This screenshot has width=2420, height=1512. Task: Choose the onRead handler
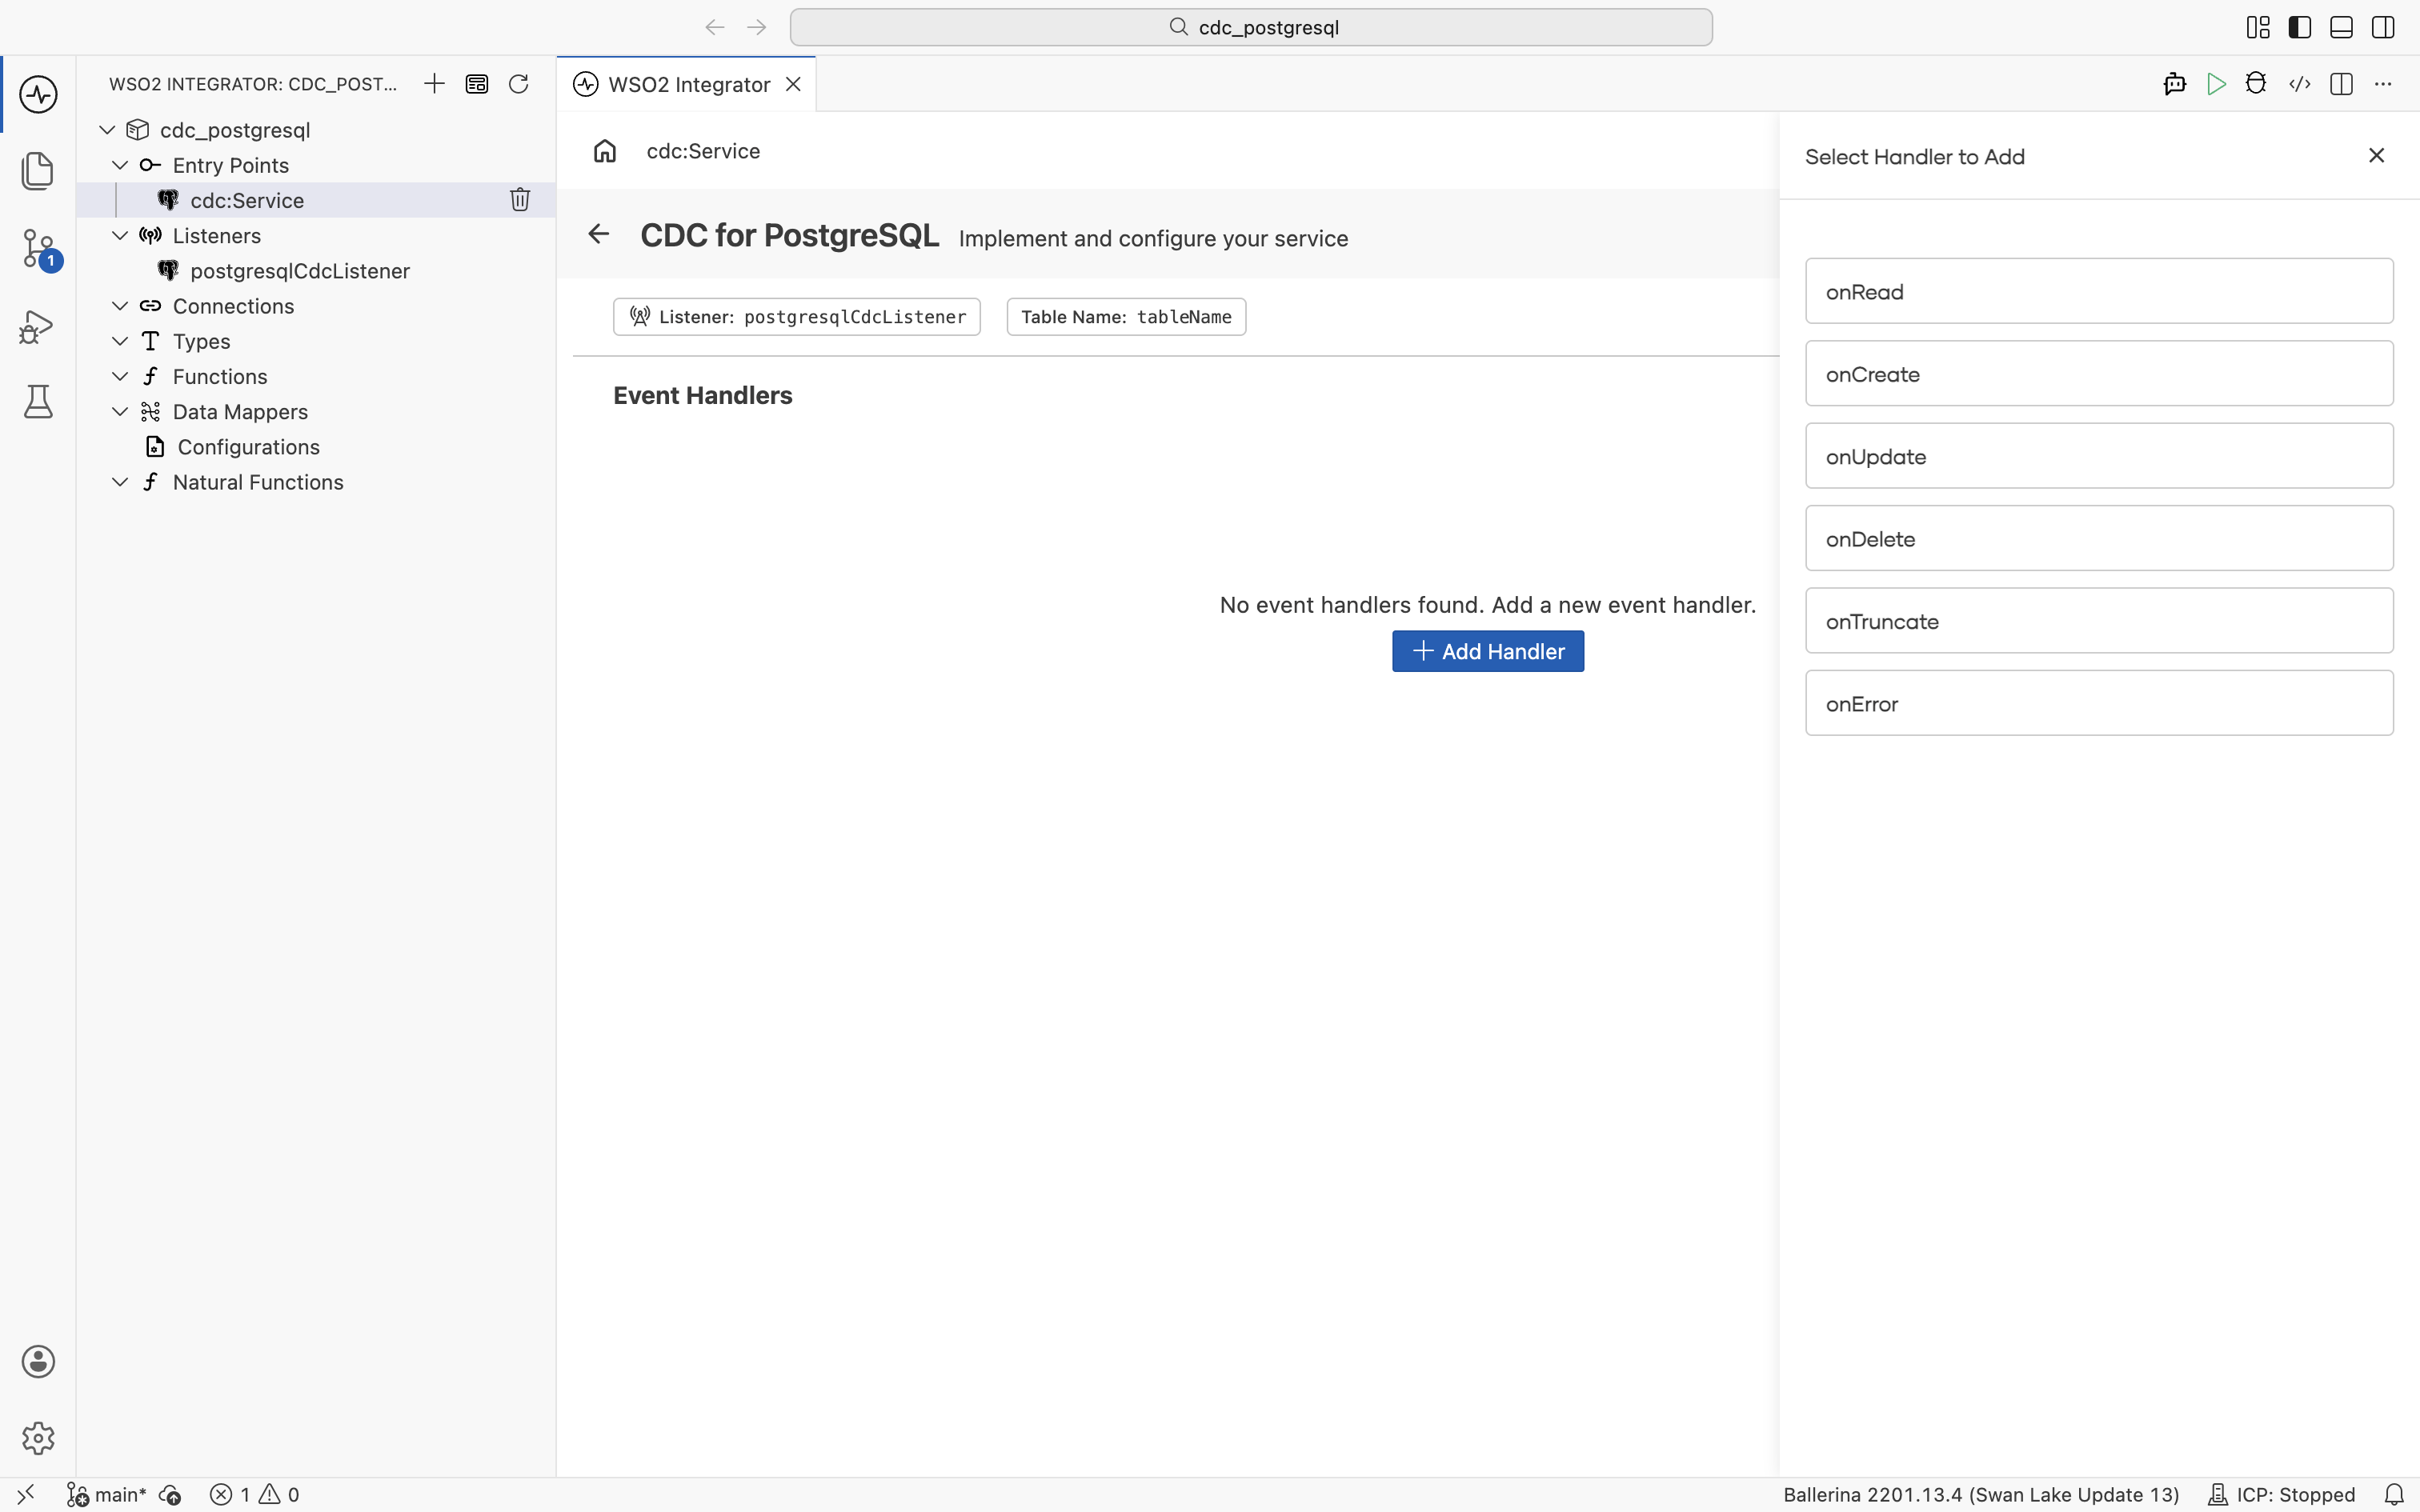(2099, 291)
